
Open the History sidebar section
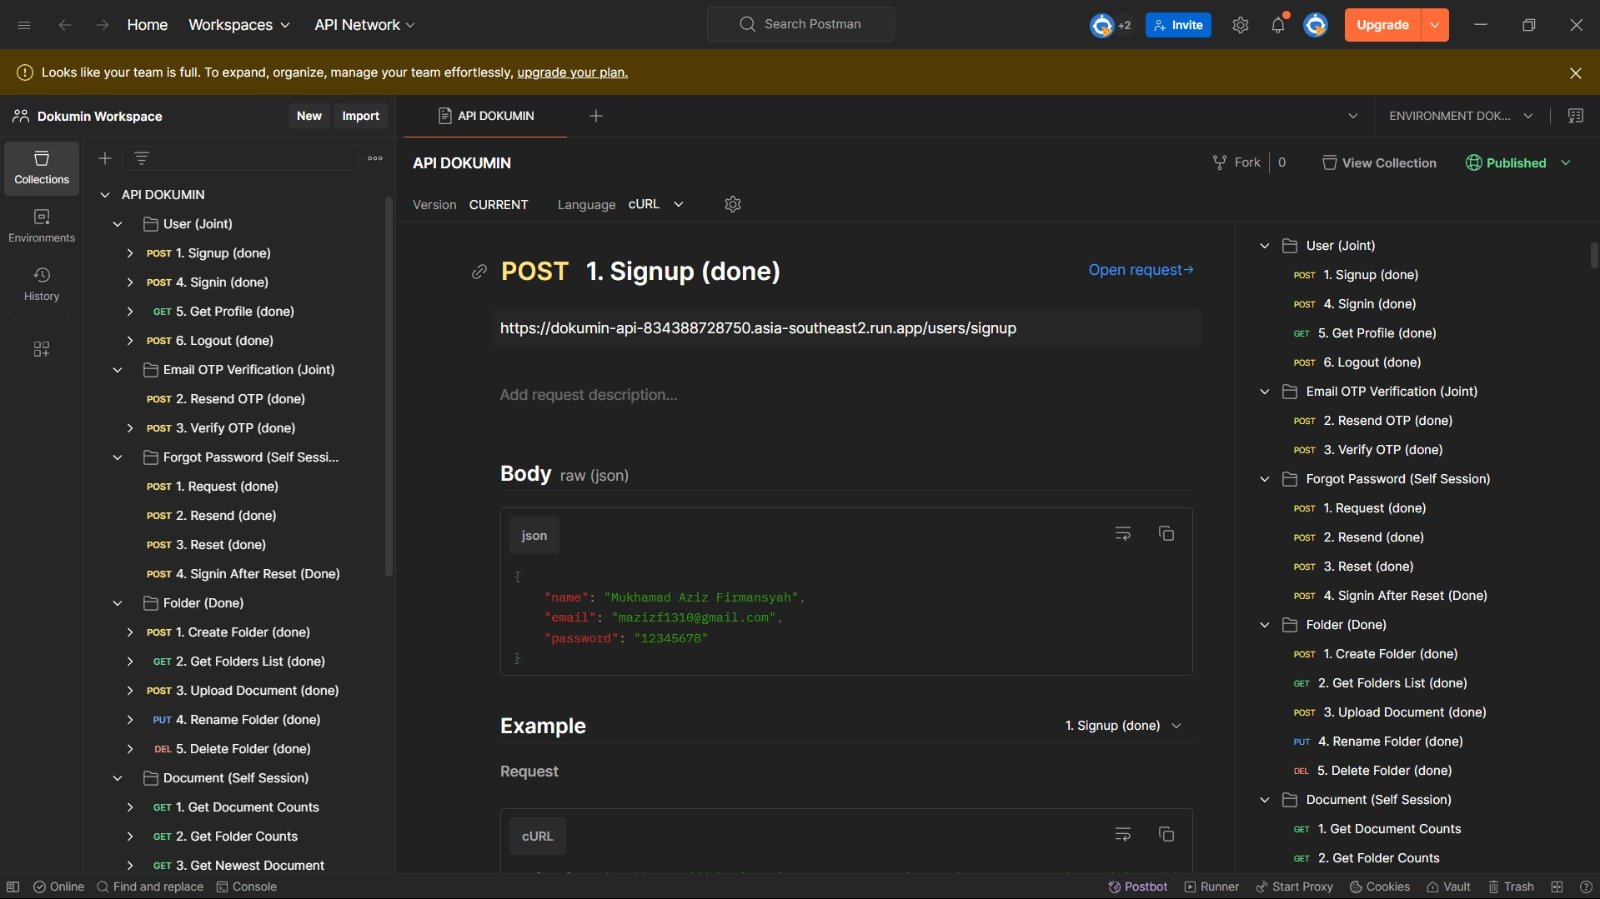tap(42, 284)
